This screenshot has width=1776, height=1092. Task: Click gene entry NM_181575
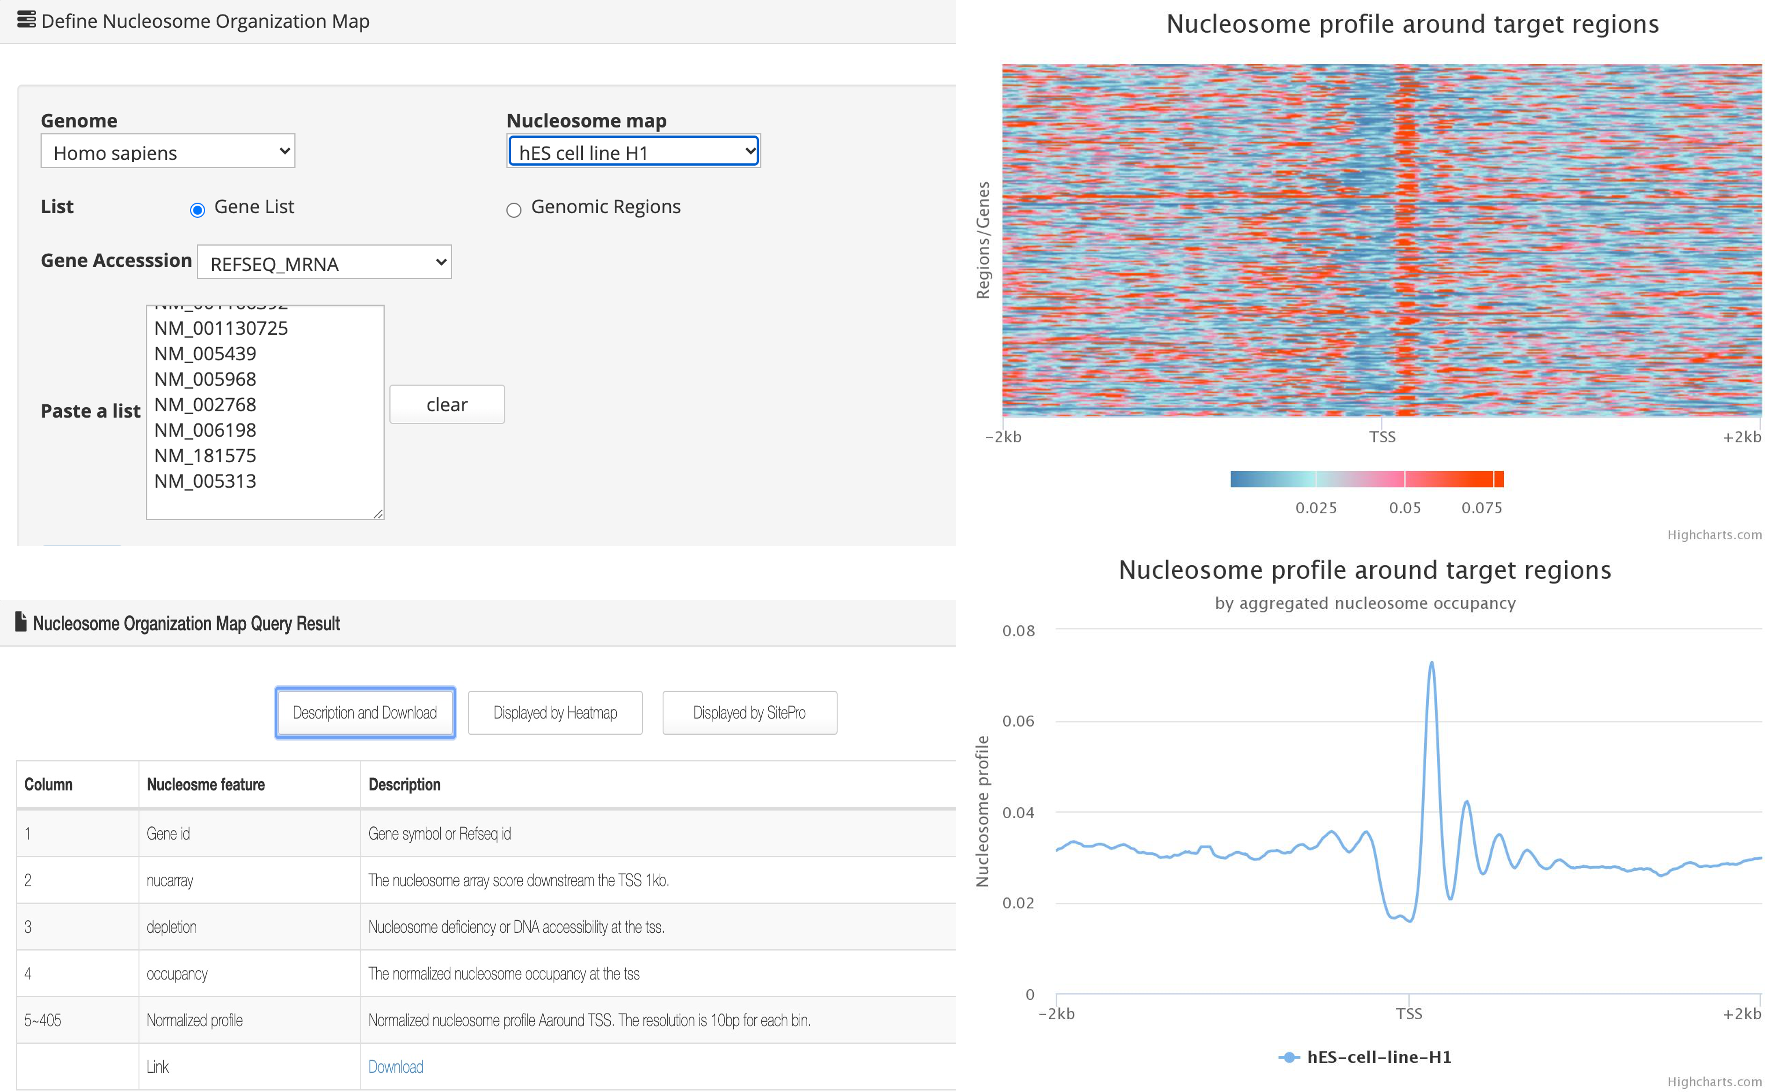pos(205,456)
